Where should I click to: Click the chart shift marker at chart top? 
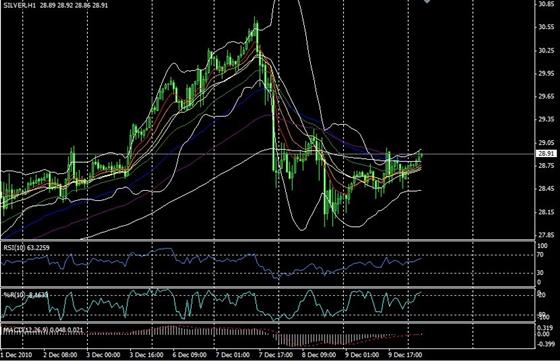pos(426,1)
